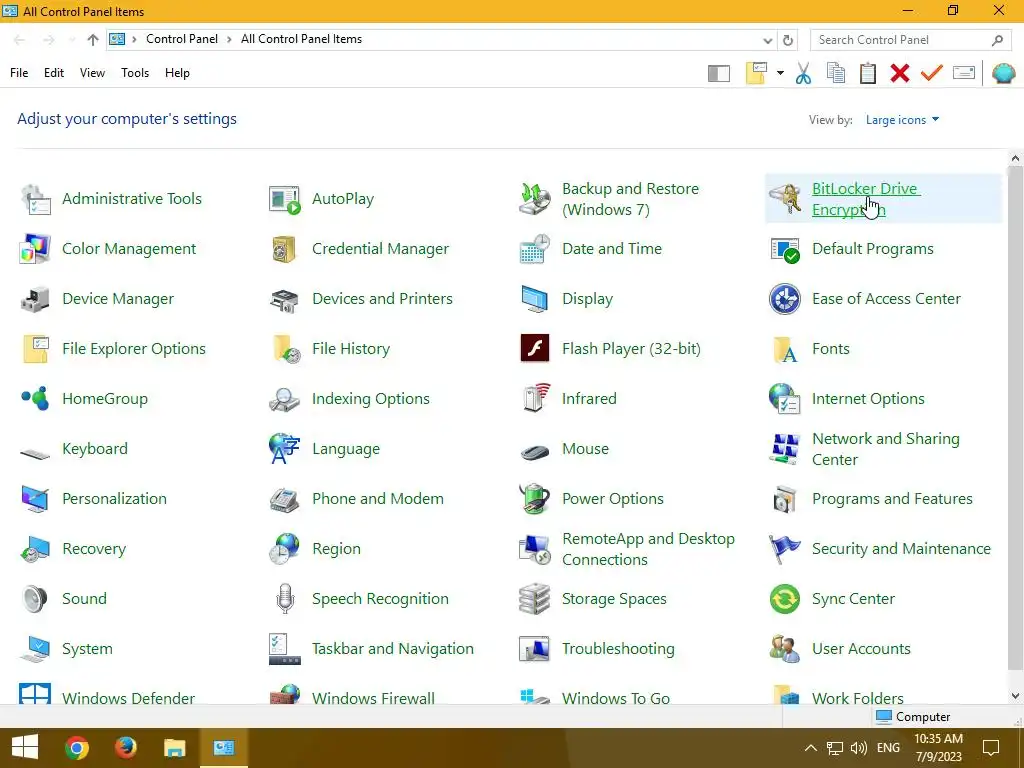The image size is (1024, 768).
Task: Open the User Accounts link
Action: coord(861,649)
